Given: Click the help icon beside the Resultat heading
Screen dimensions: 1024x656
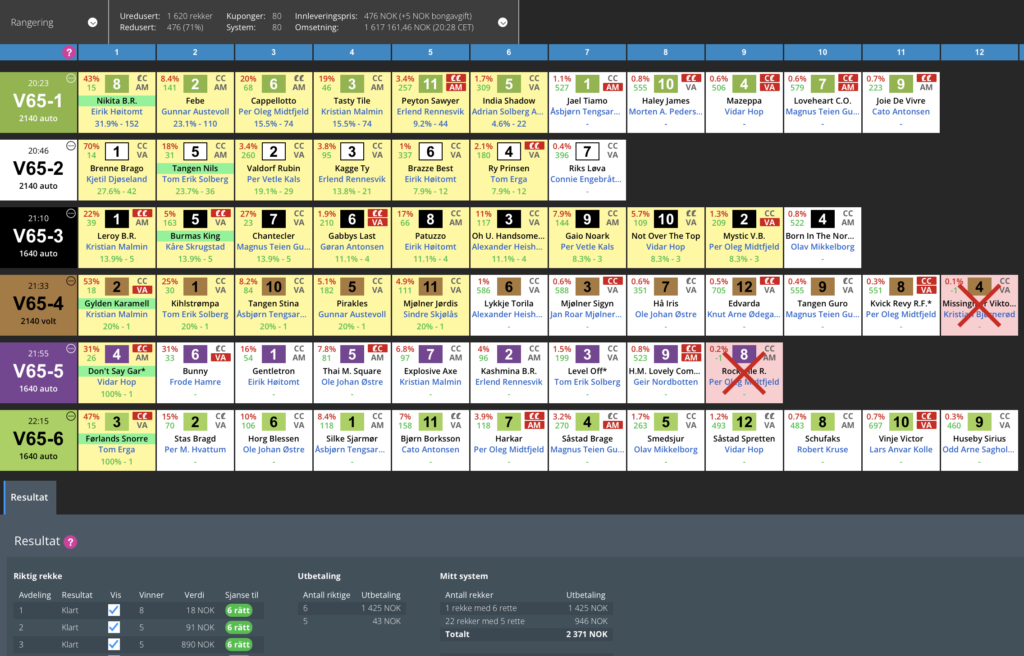Looking at the screenshot, I should coord(71,542).
